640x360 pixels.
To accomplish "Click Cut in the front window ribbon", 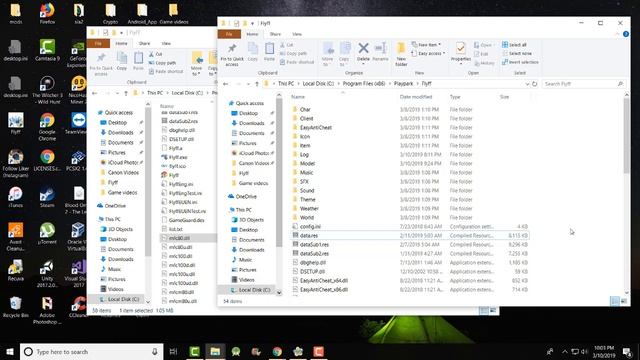I will pos(287,44).
